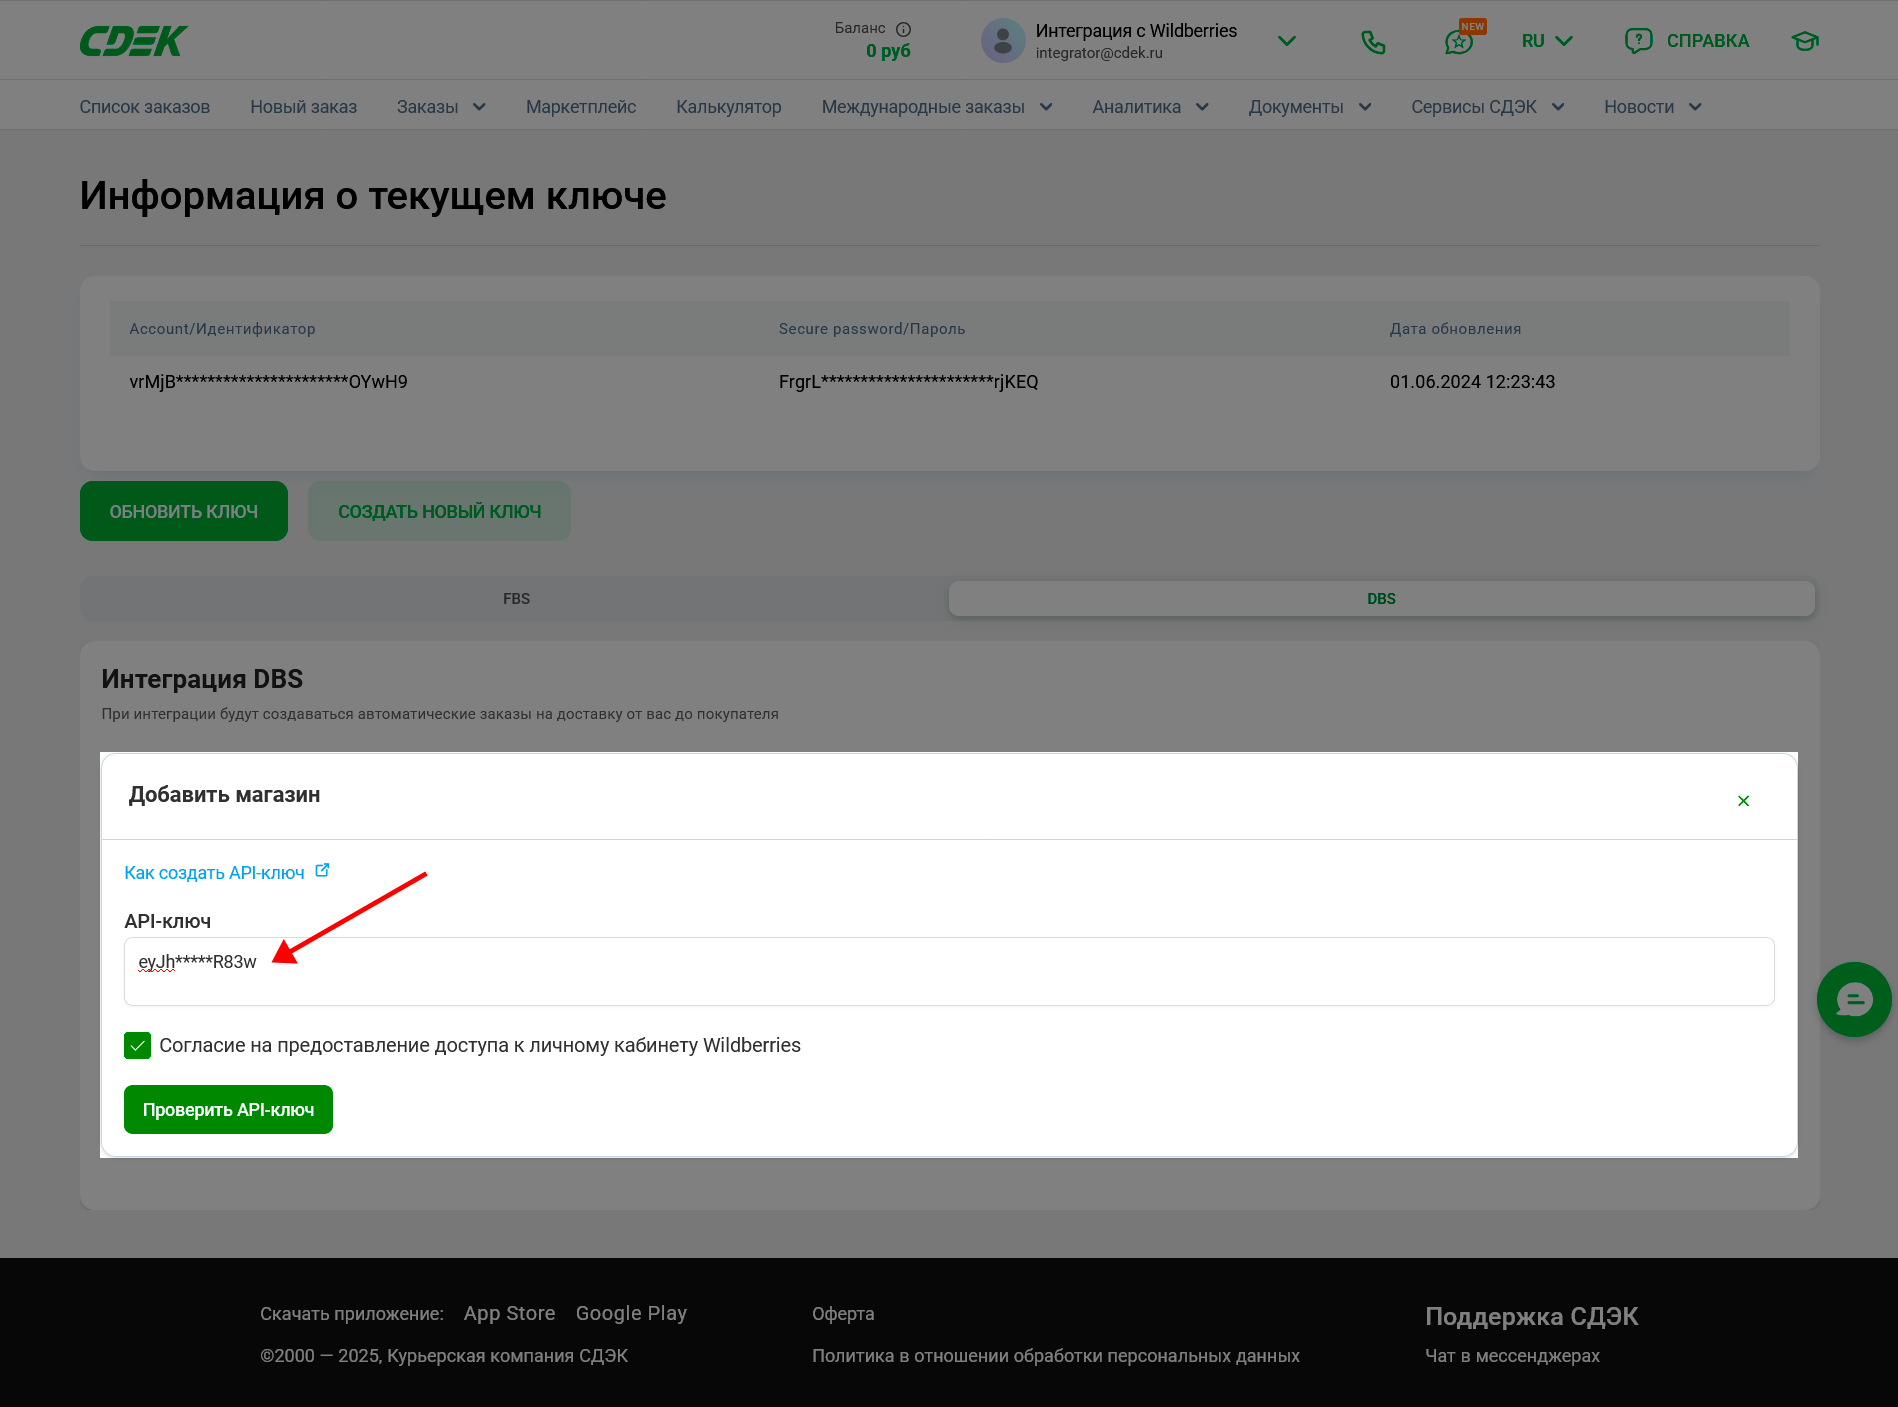1898x1407 pixels.
Task: Toggle Wildberries access consent checkbox
Action: point(137,1045)
